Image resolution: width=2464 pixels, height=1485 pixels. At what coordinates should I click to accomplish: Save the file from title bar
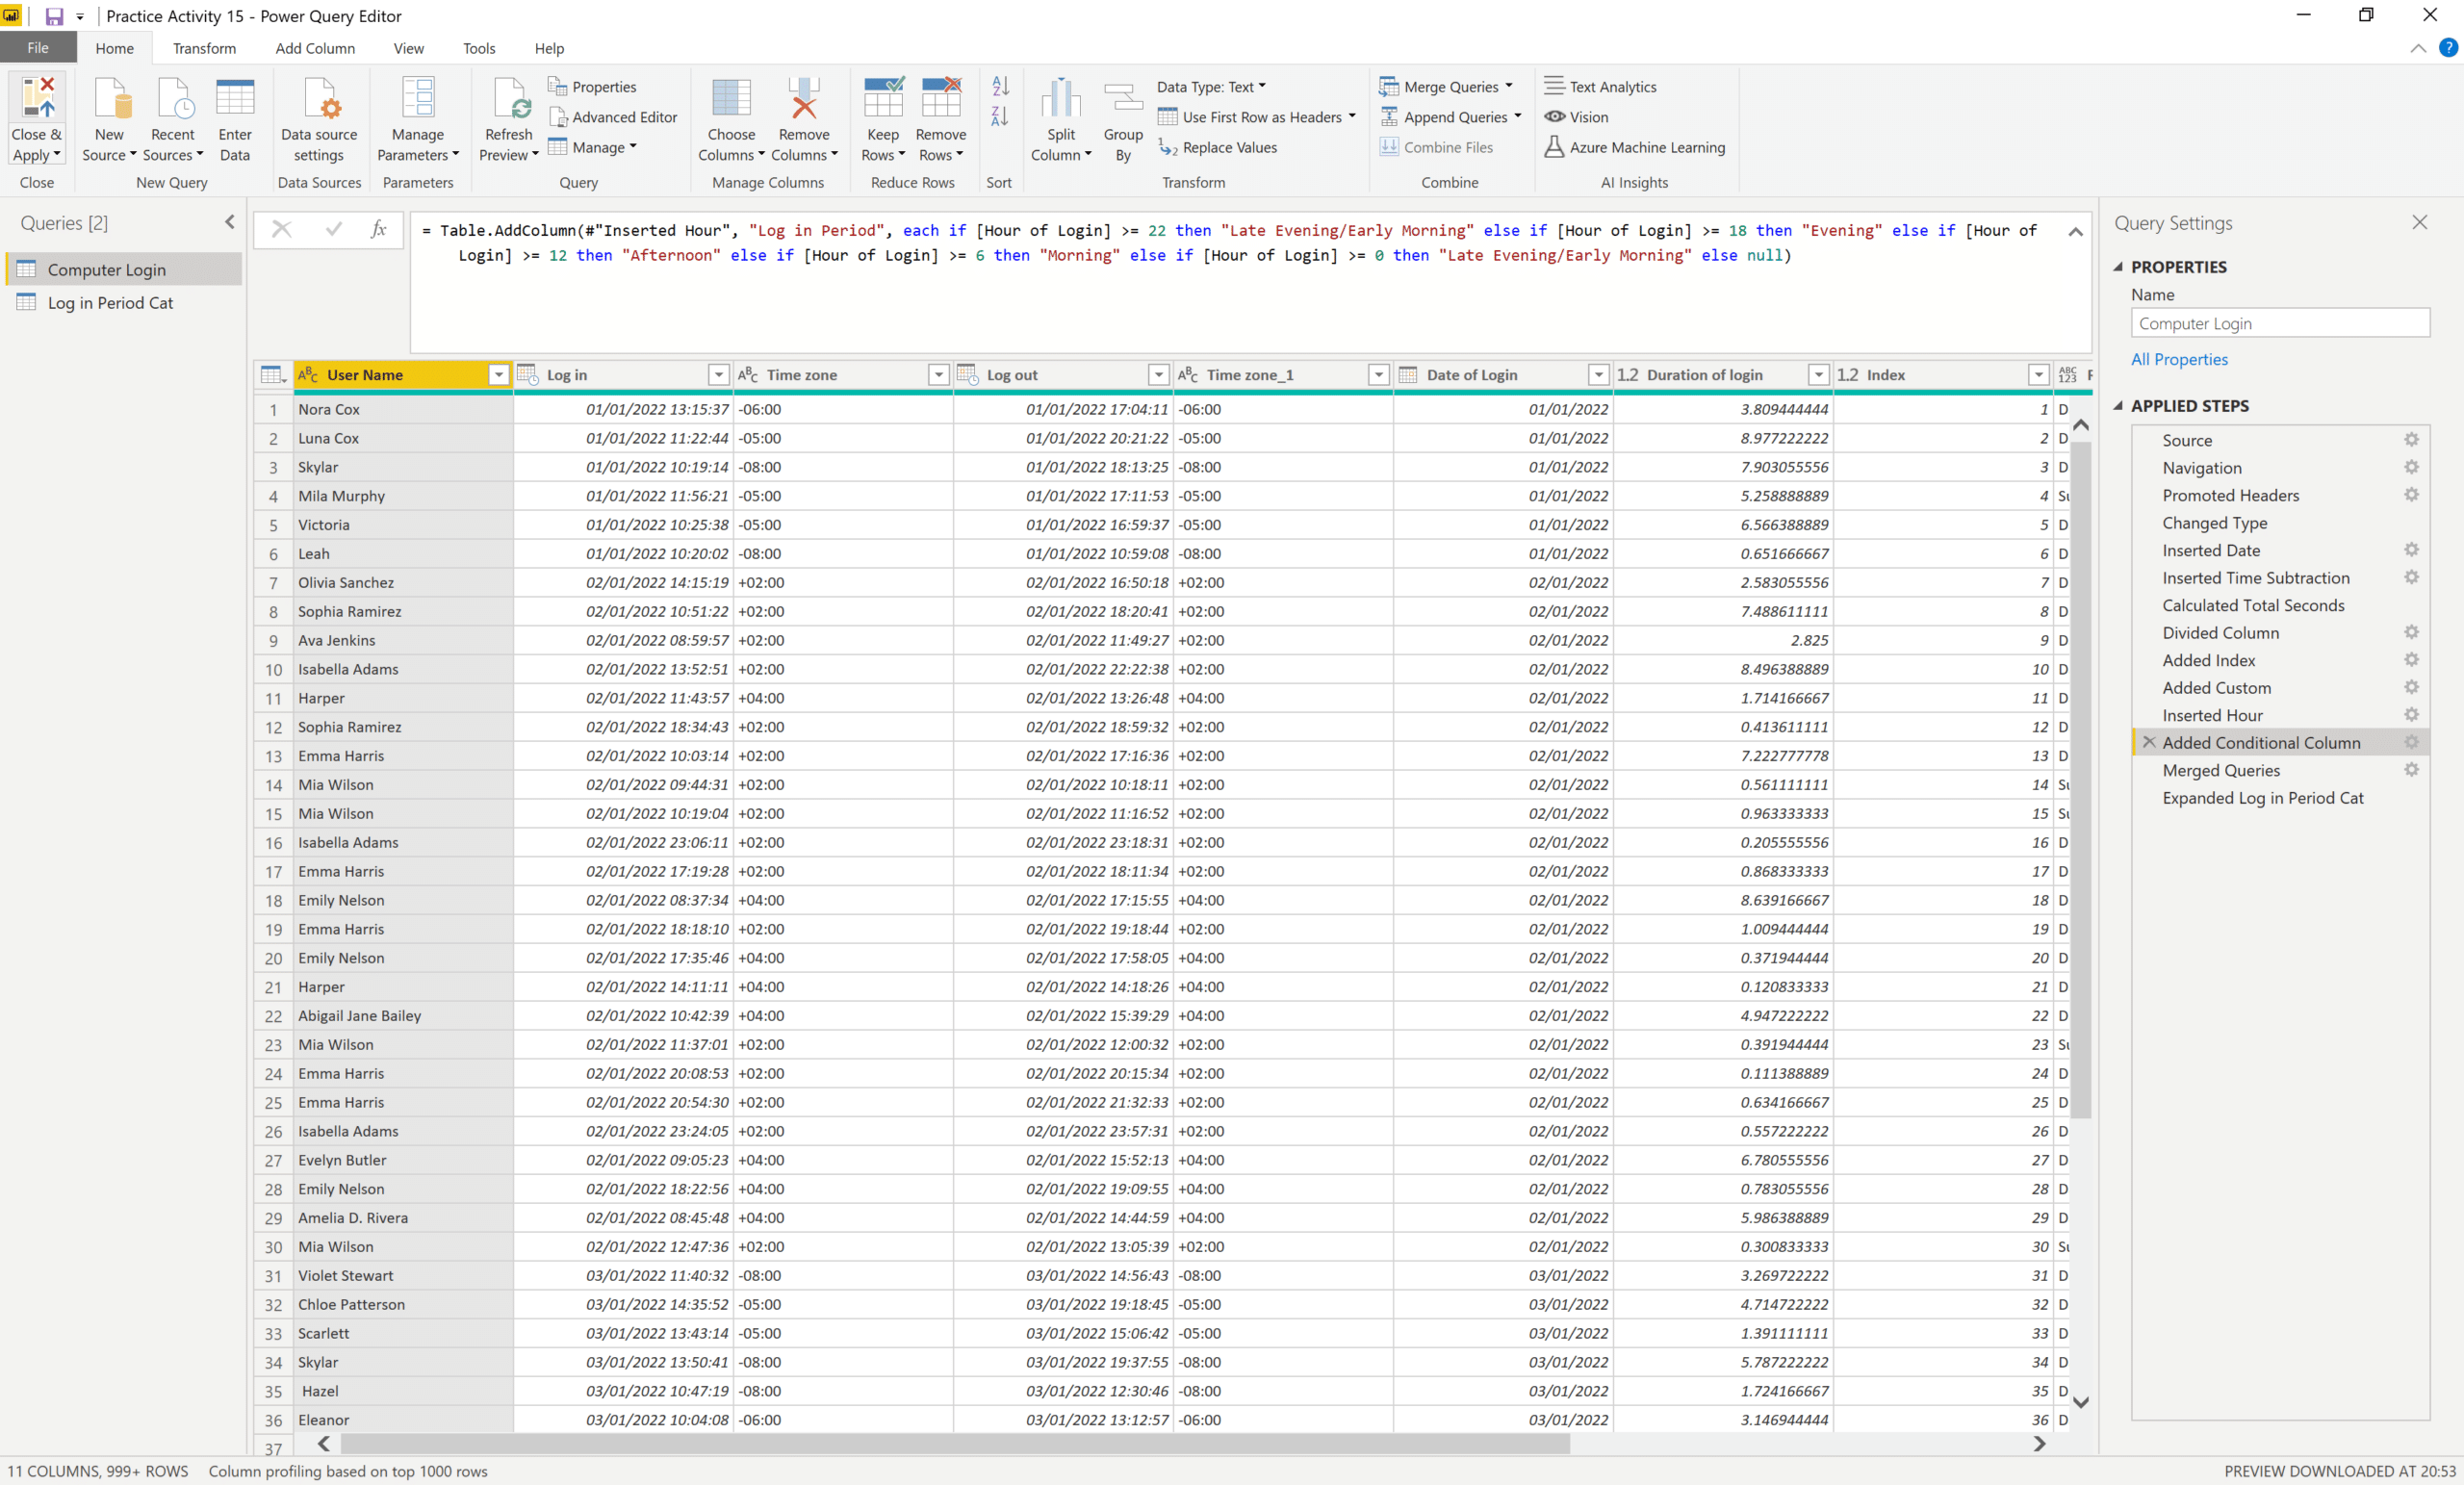54,16
